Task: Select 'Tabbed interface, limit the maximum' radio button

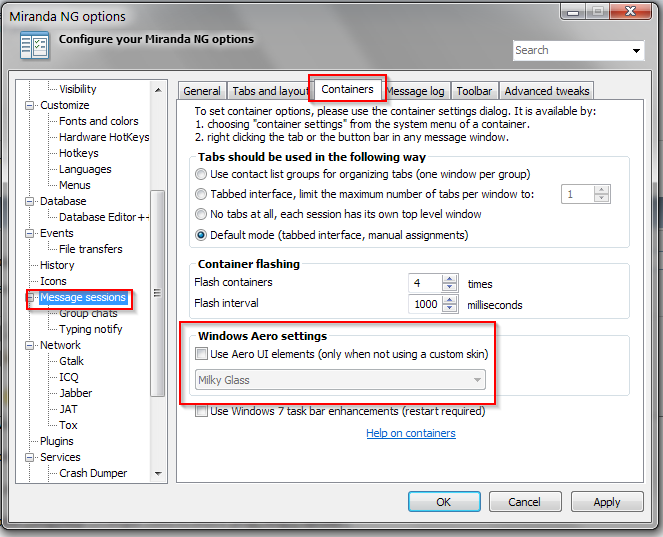Action: pyautogui.click(x=201, y=194)
